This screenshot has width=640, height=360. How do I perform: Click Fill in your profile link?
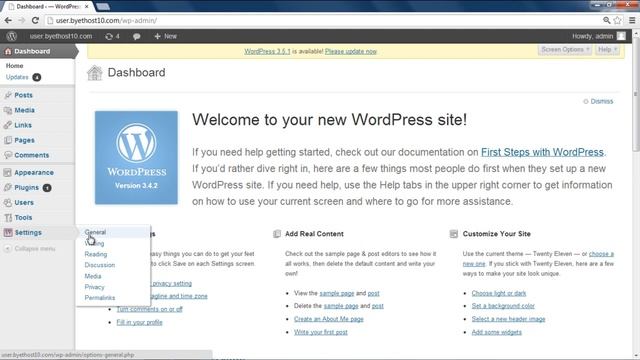139,322
